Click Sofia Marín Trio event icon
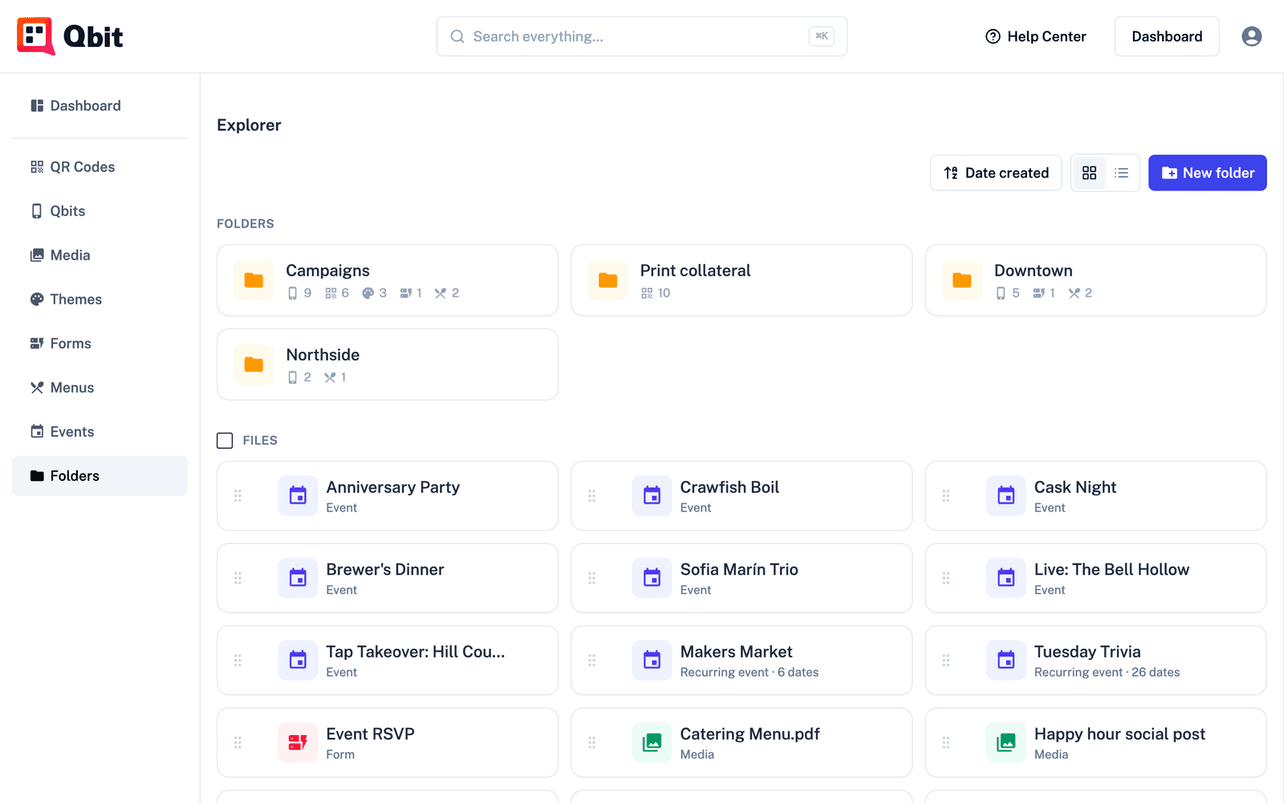The height and width of the screenshot is (803, 1284). [652, 578]
